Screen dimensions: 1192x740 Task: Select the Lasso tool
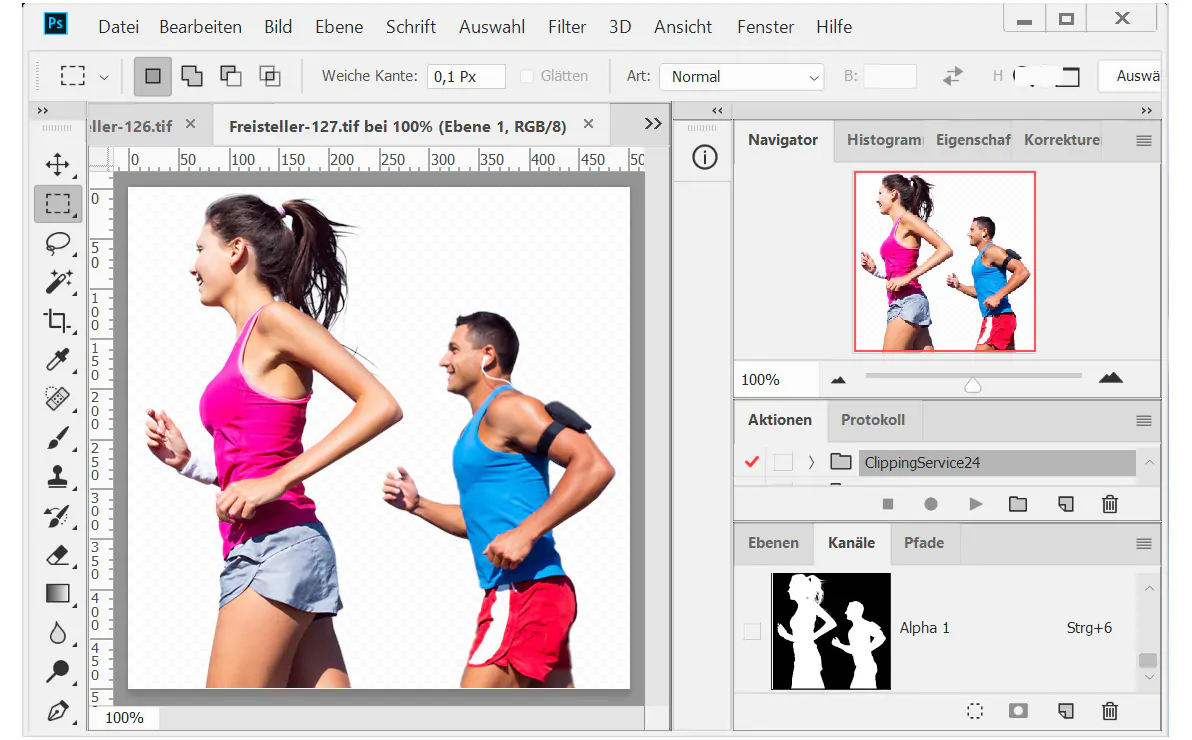coord(57,243)
